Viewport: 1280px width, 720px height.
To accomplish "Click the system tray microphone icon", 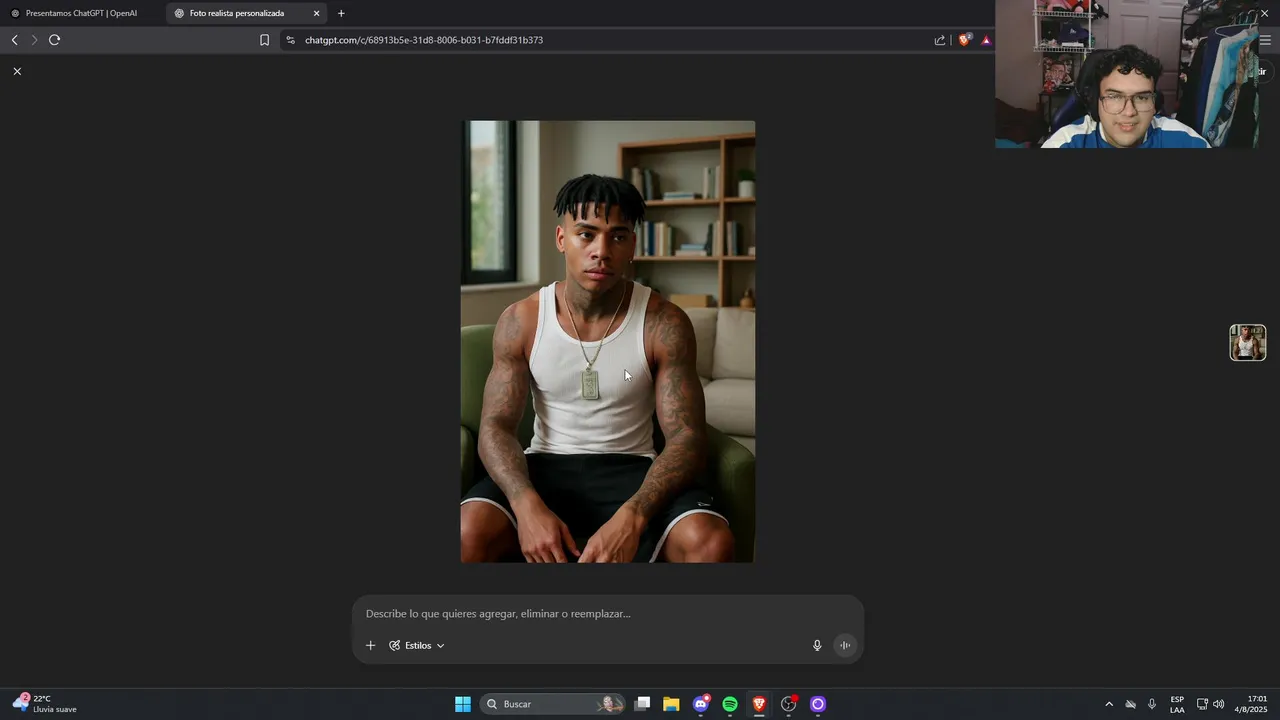I will [x=1152, y=704].
